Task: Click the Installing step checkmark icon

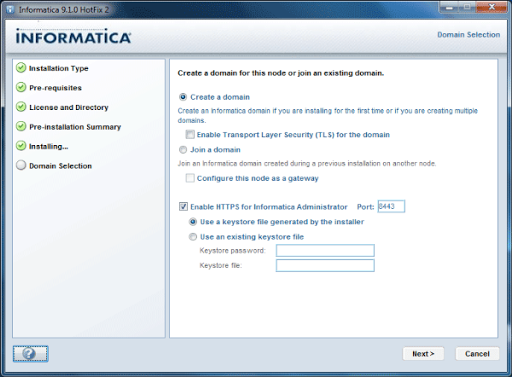Action: pyautogui.click(x=21, y=146)
